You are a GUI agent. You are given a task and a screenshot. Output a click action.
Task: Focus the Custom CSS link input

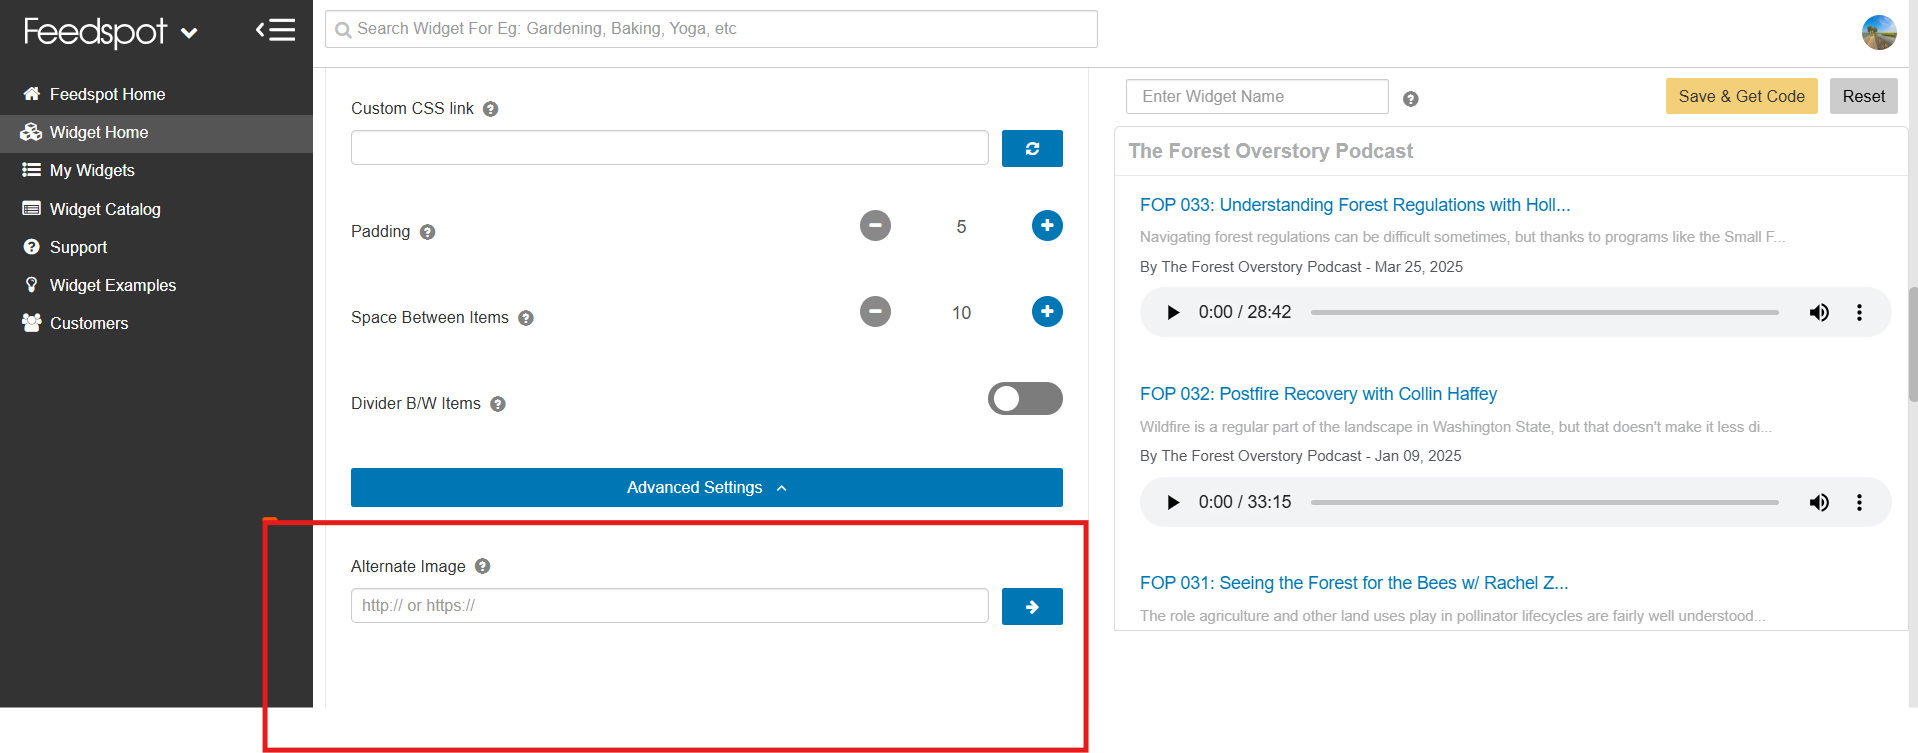click(669, 148)
